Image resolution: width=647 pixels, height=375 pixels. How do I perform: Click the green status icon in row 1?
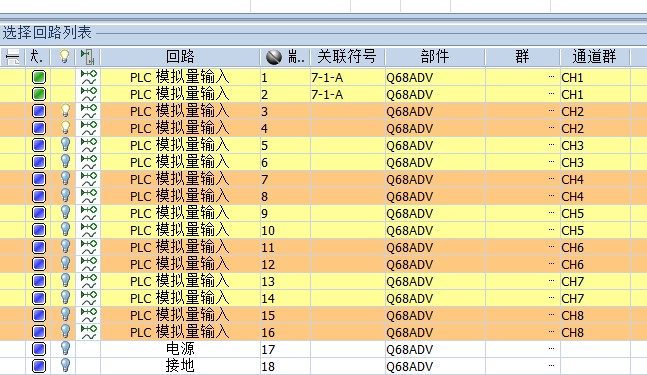point(39,77)
